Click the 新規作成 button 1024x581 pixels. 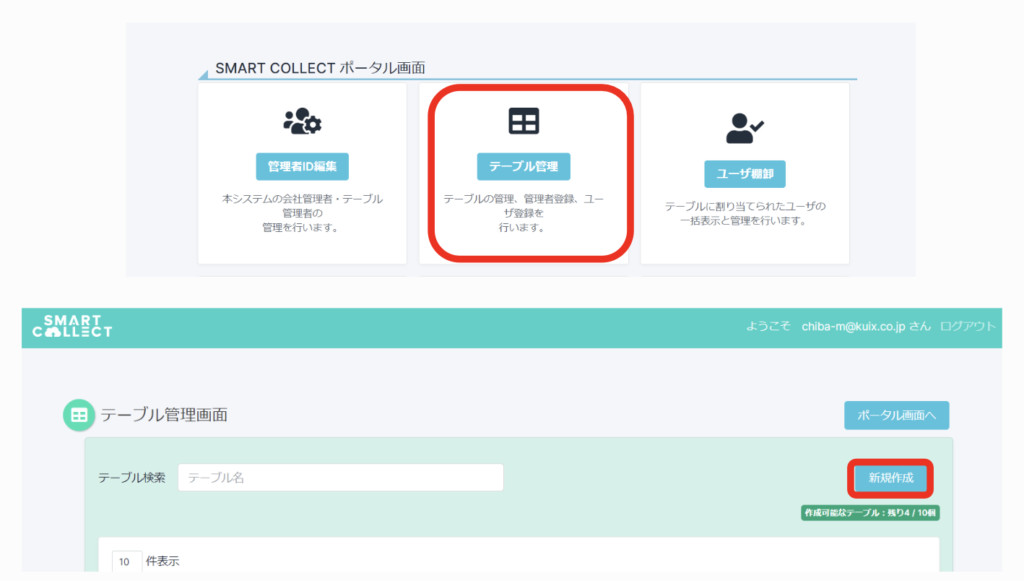891,478
